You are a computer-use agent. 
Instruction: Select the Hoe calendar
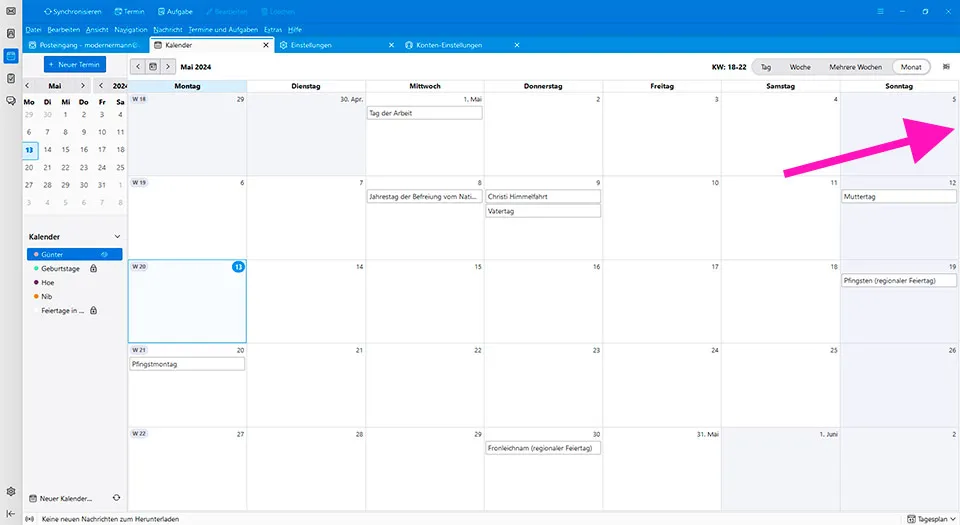48,283
